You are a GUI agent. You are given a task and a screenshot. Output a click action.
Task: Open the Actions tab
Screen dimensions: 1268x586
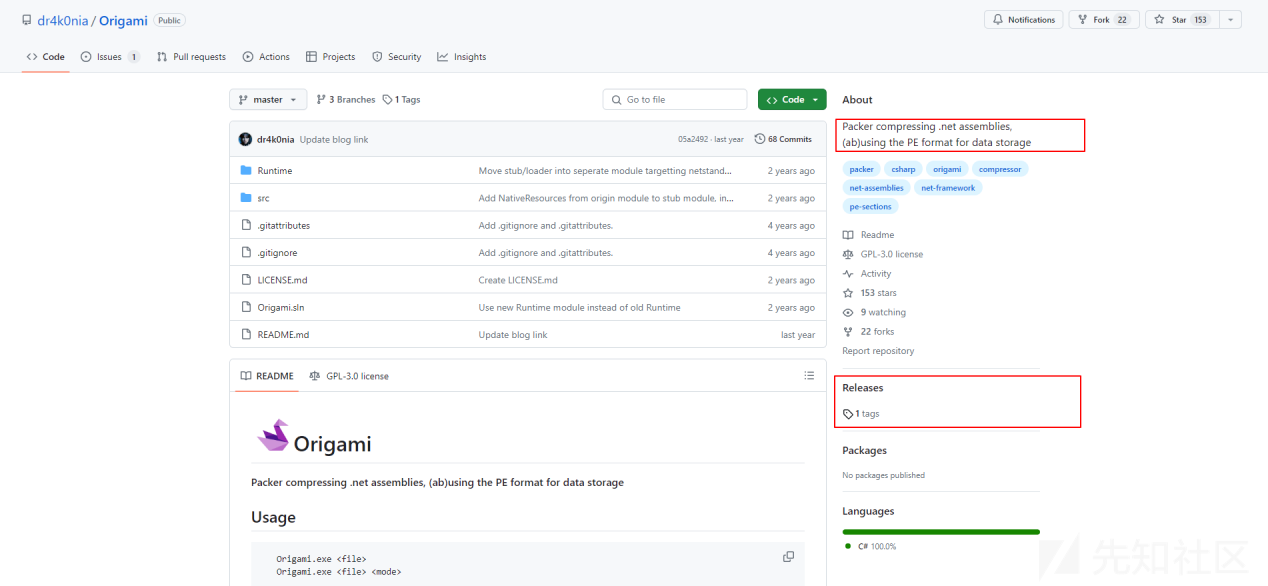click(266, 57)
